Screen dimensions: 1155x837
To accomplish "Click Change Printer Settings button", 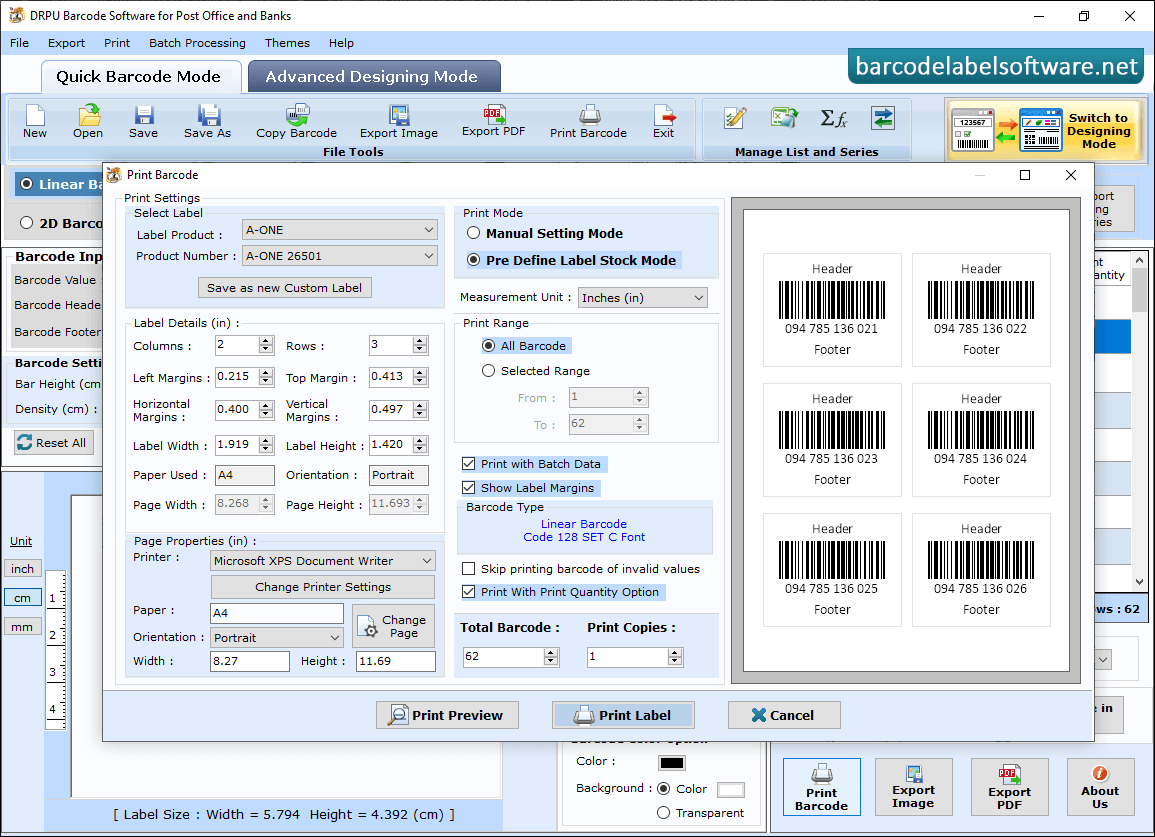I will click(x=323, y=586).
